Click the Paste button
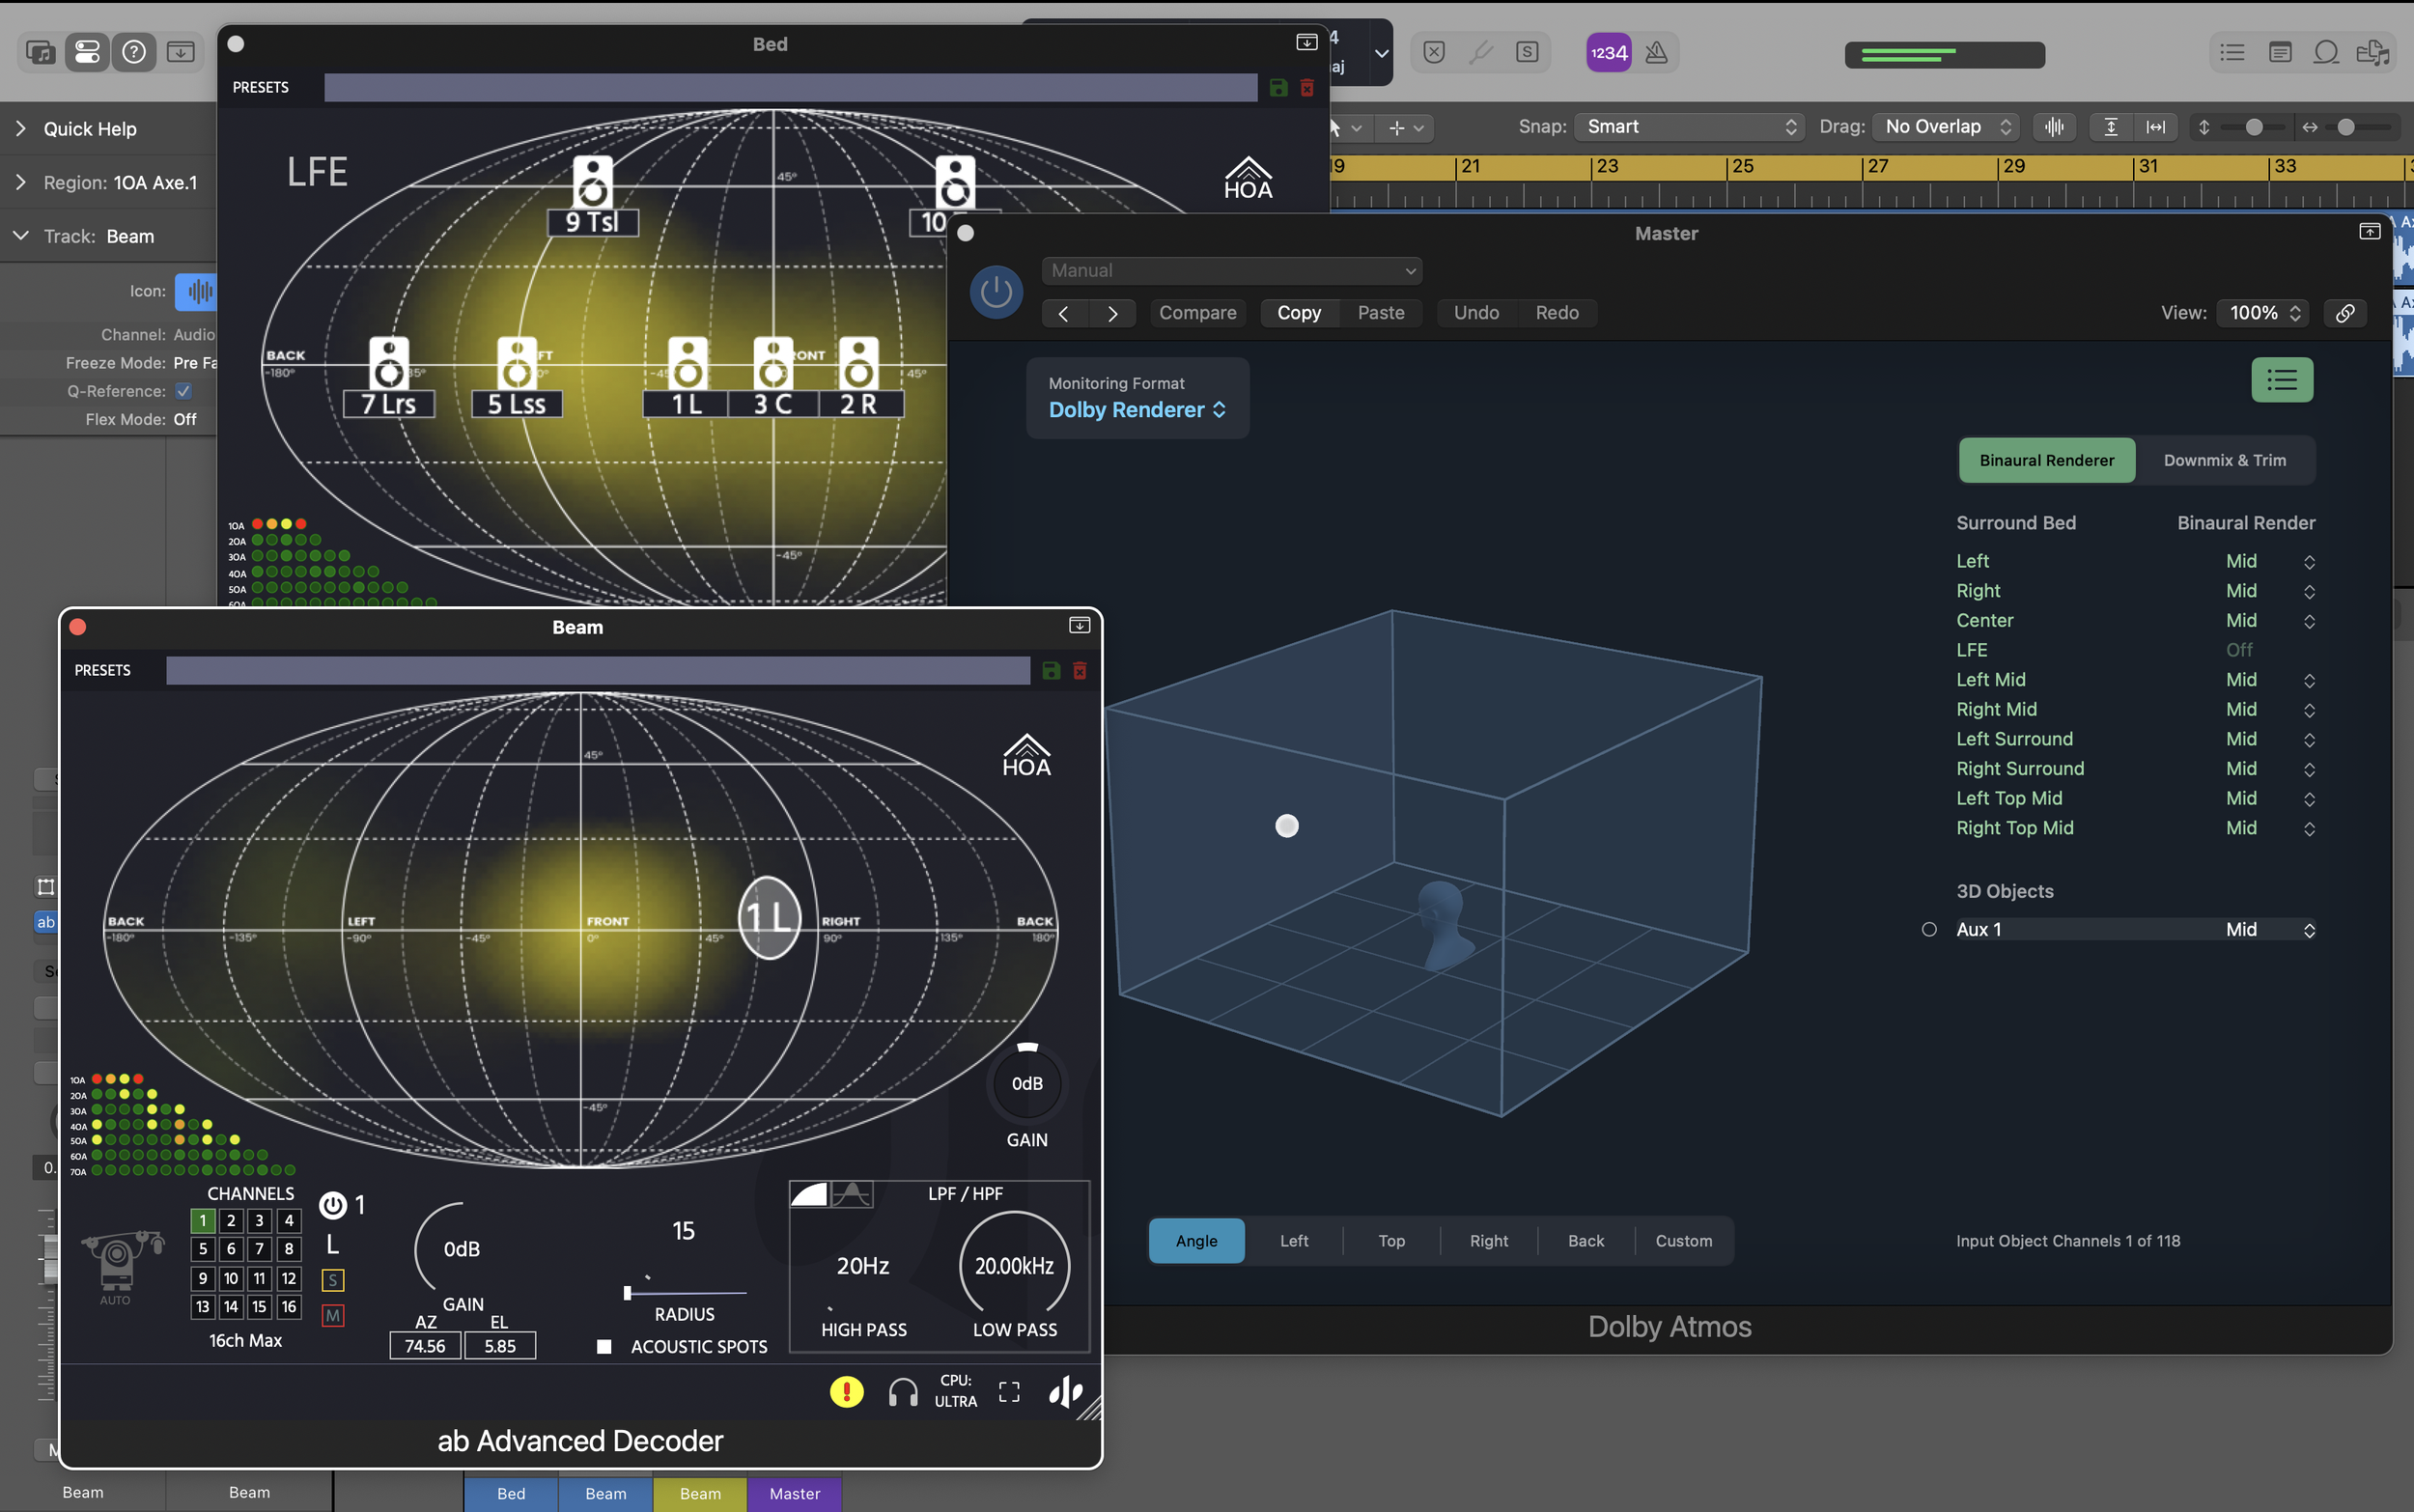Viewport: 2414px width, 1512px height. pyautogui.click(x=1380, y=313)
